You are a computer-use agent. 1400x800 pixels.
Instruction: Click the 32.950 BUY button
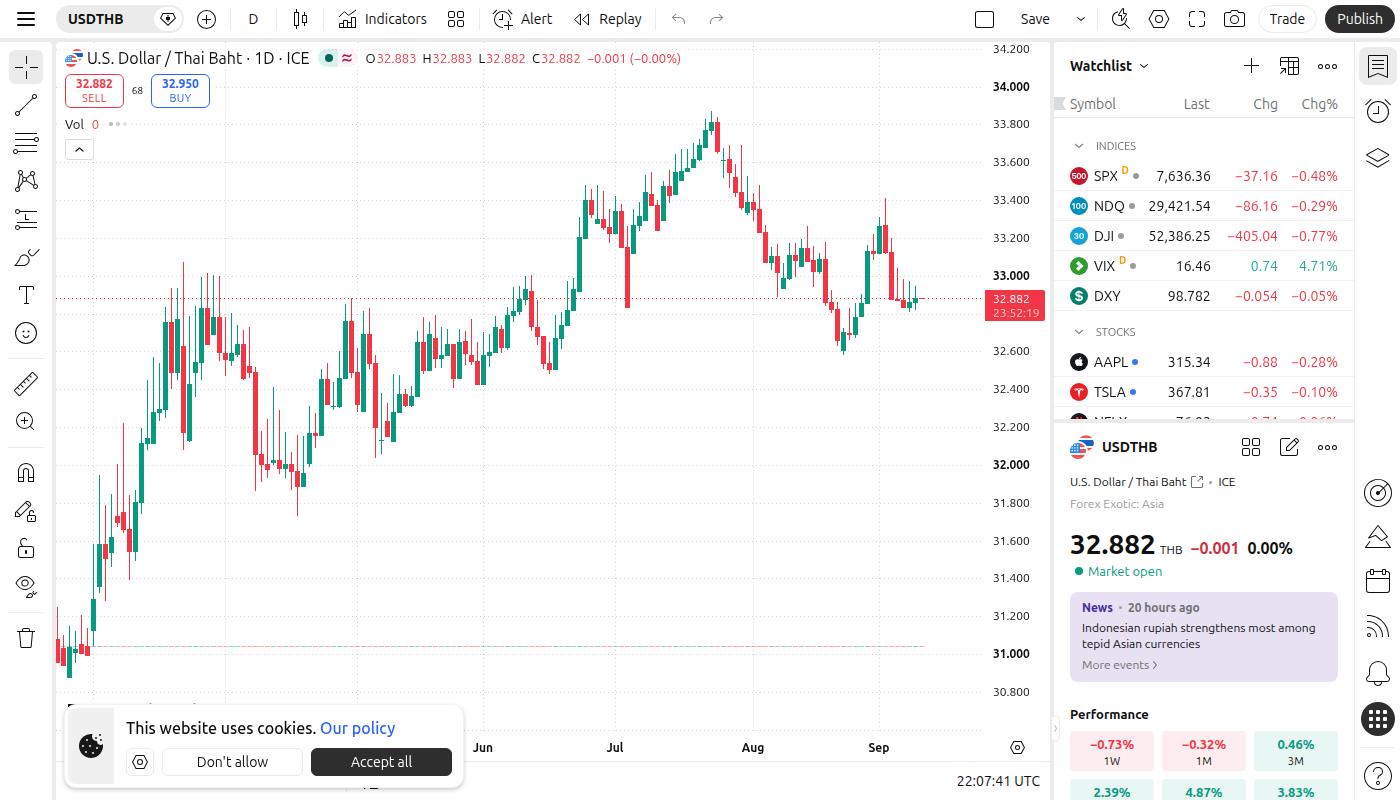(180, 91)
